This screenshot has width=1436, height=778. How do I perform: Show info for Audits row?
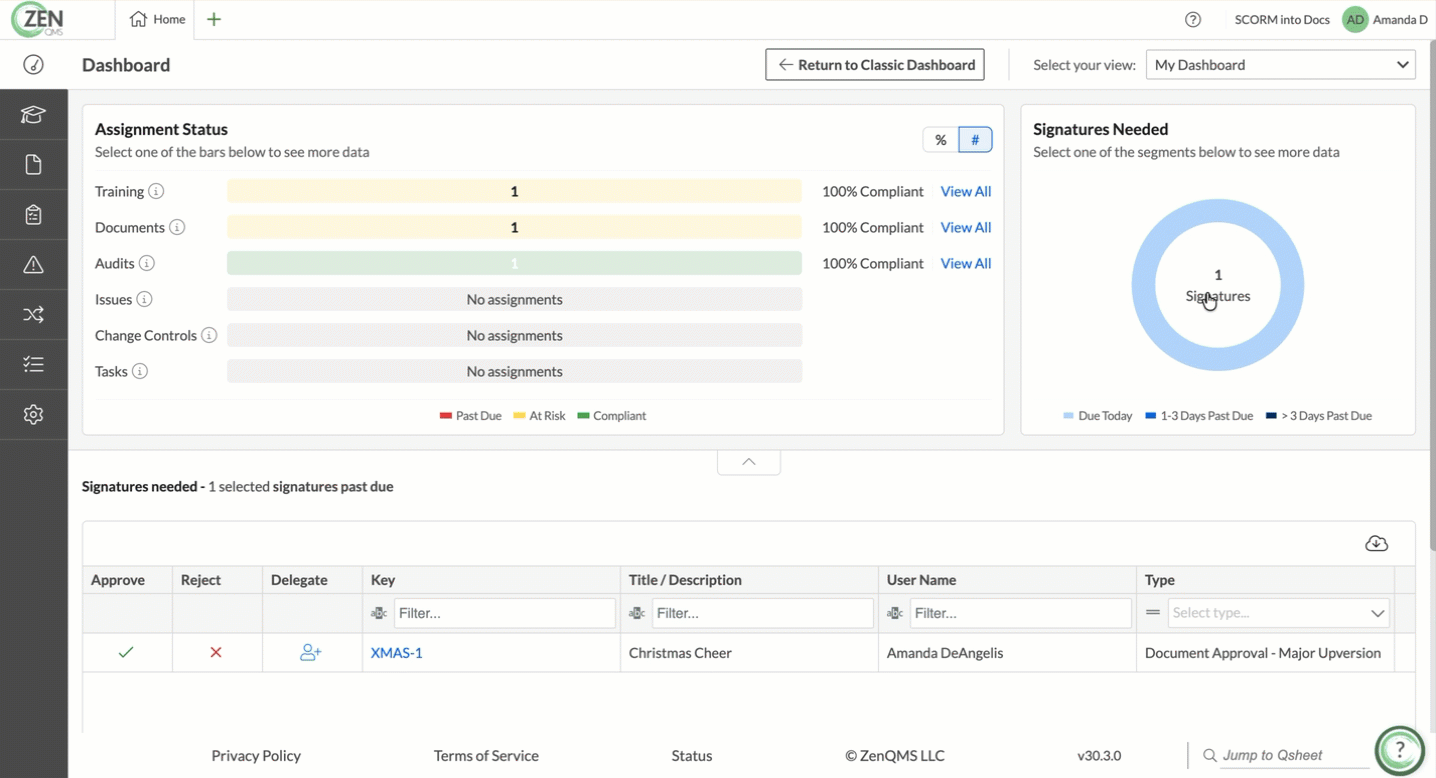(x=147, y=263)
